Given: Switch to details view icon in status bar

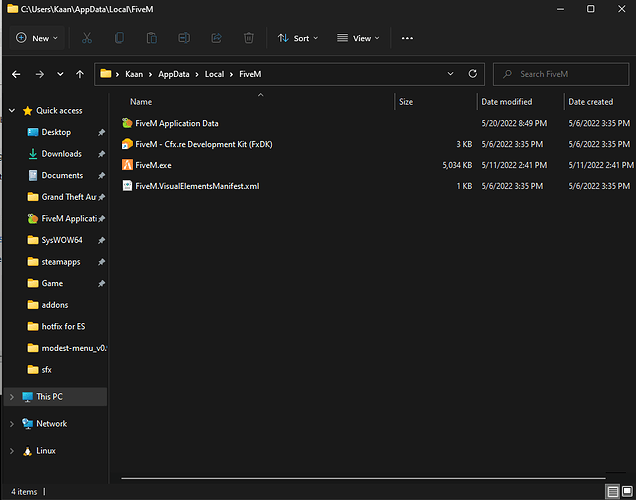Looking at the screenshot, I should pyautogui.click(x=612, y=491).
